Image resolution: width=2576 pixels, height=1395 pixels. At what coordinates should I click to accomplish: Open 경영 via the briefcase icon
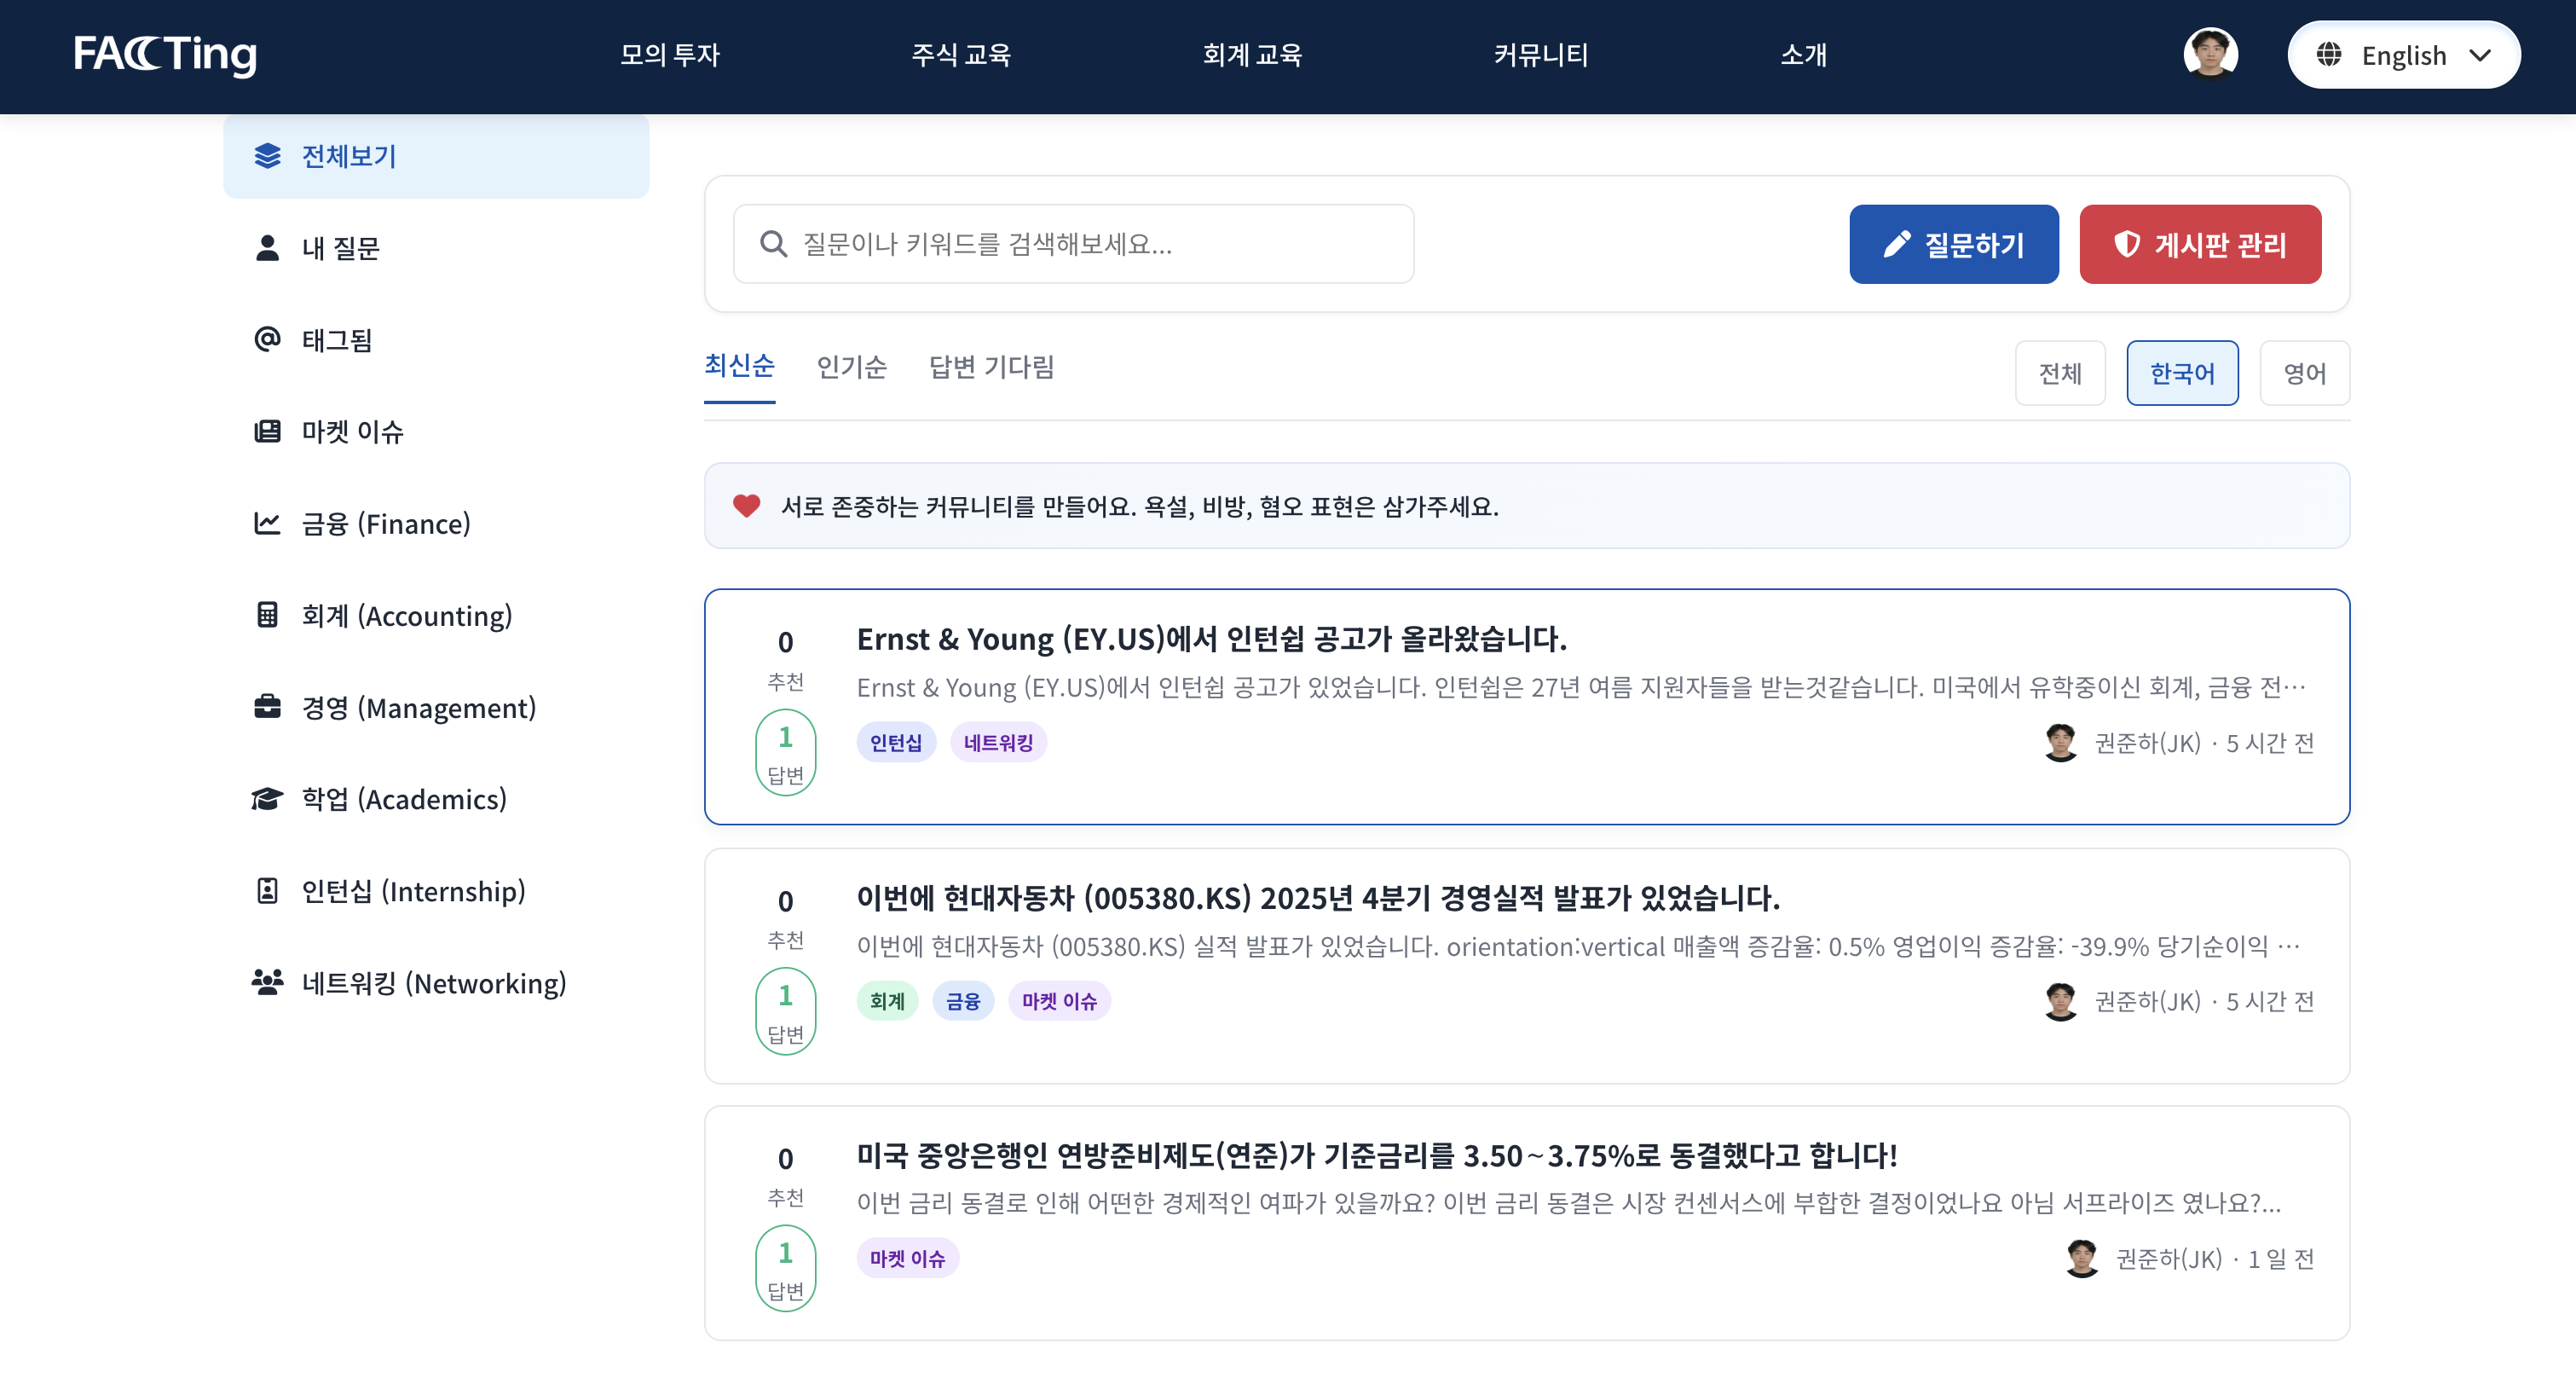[267, 707]
